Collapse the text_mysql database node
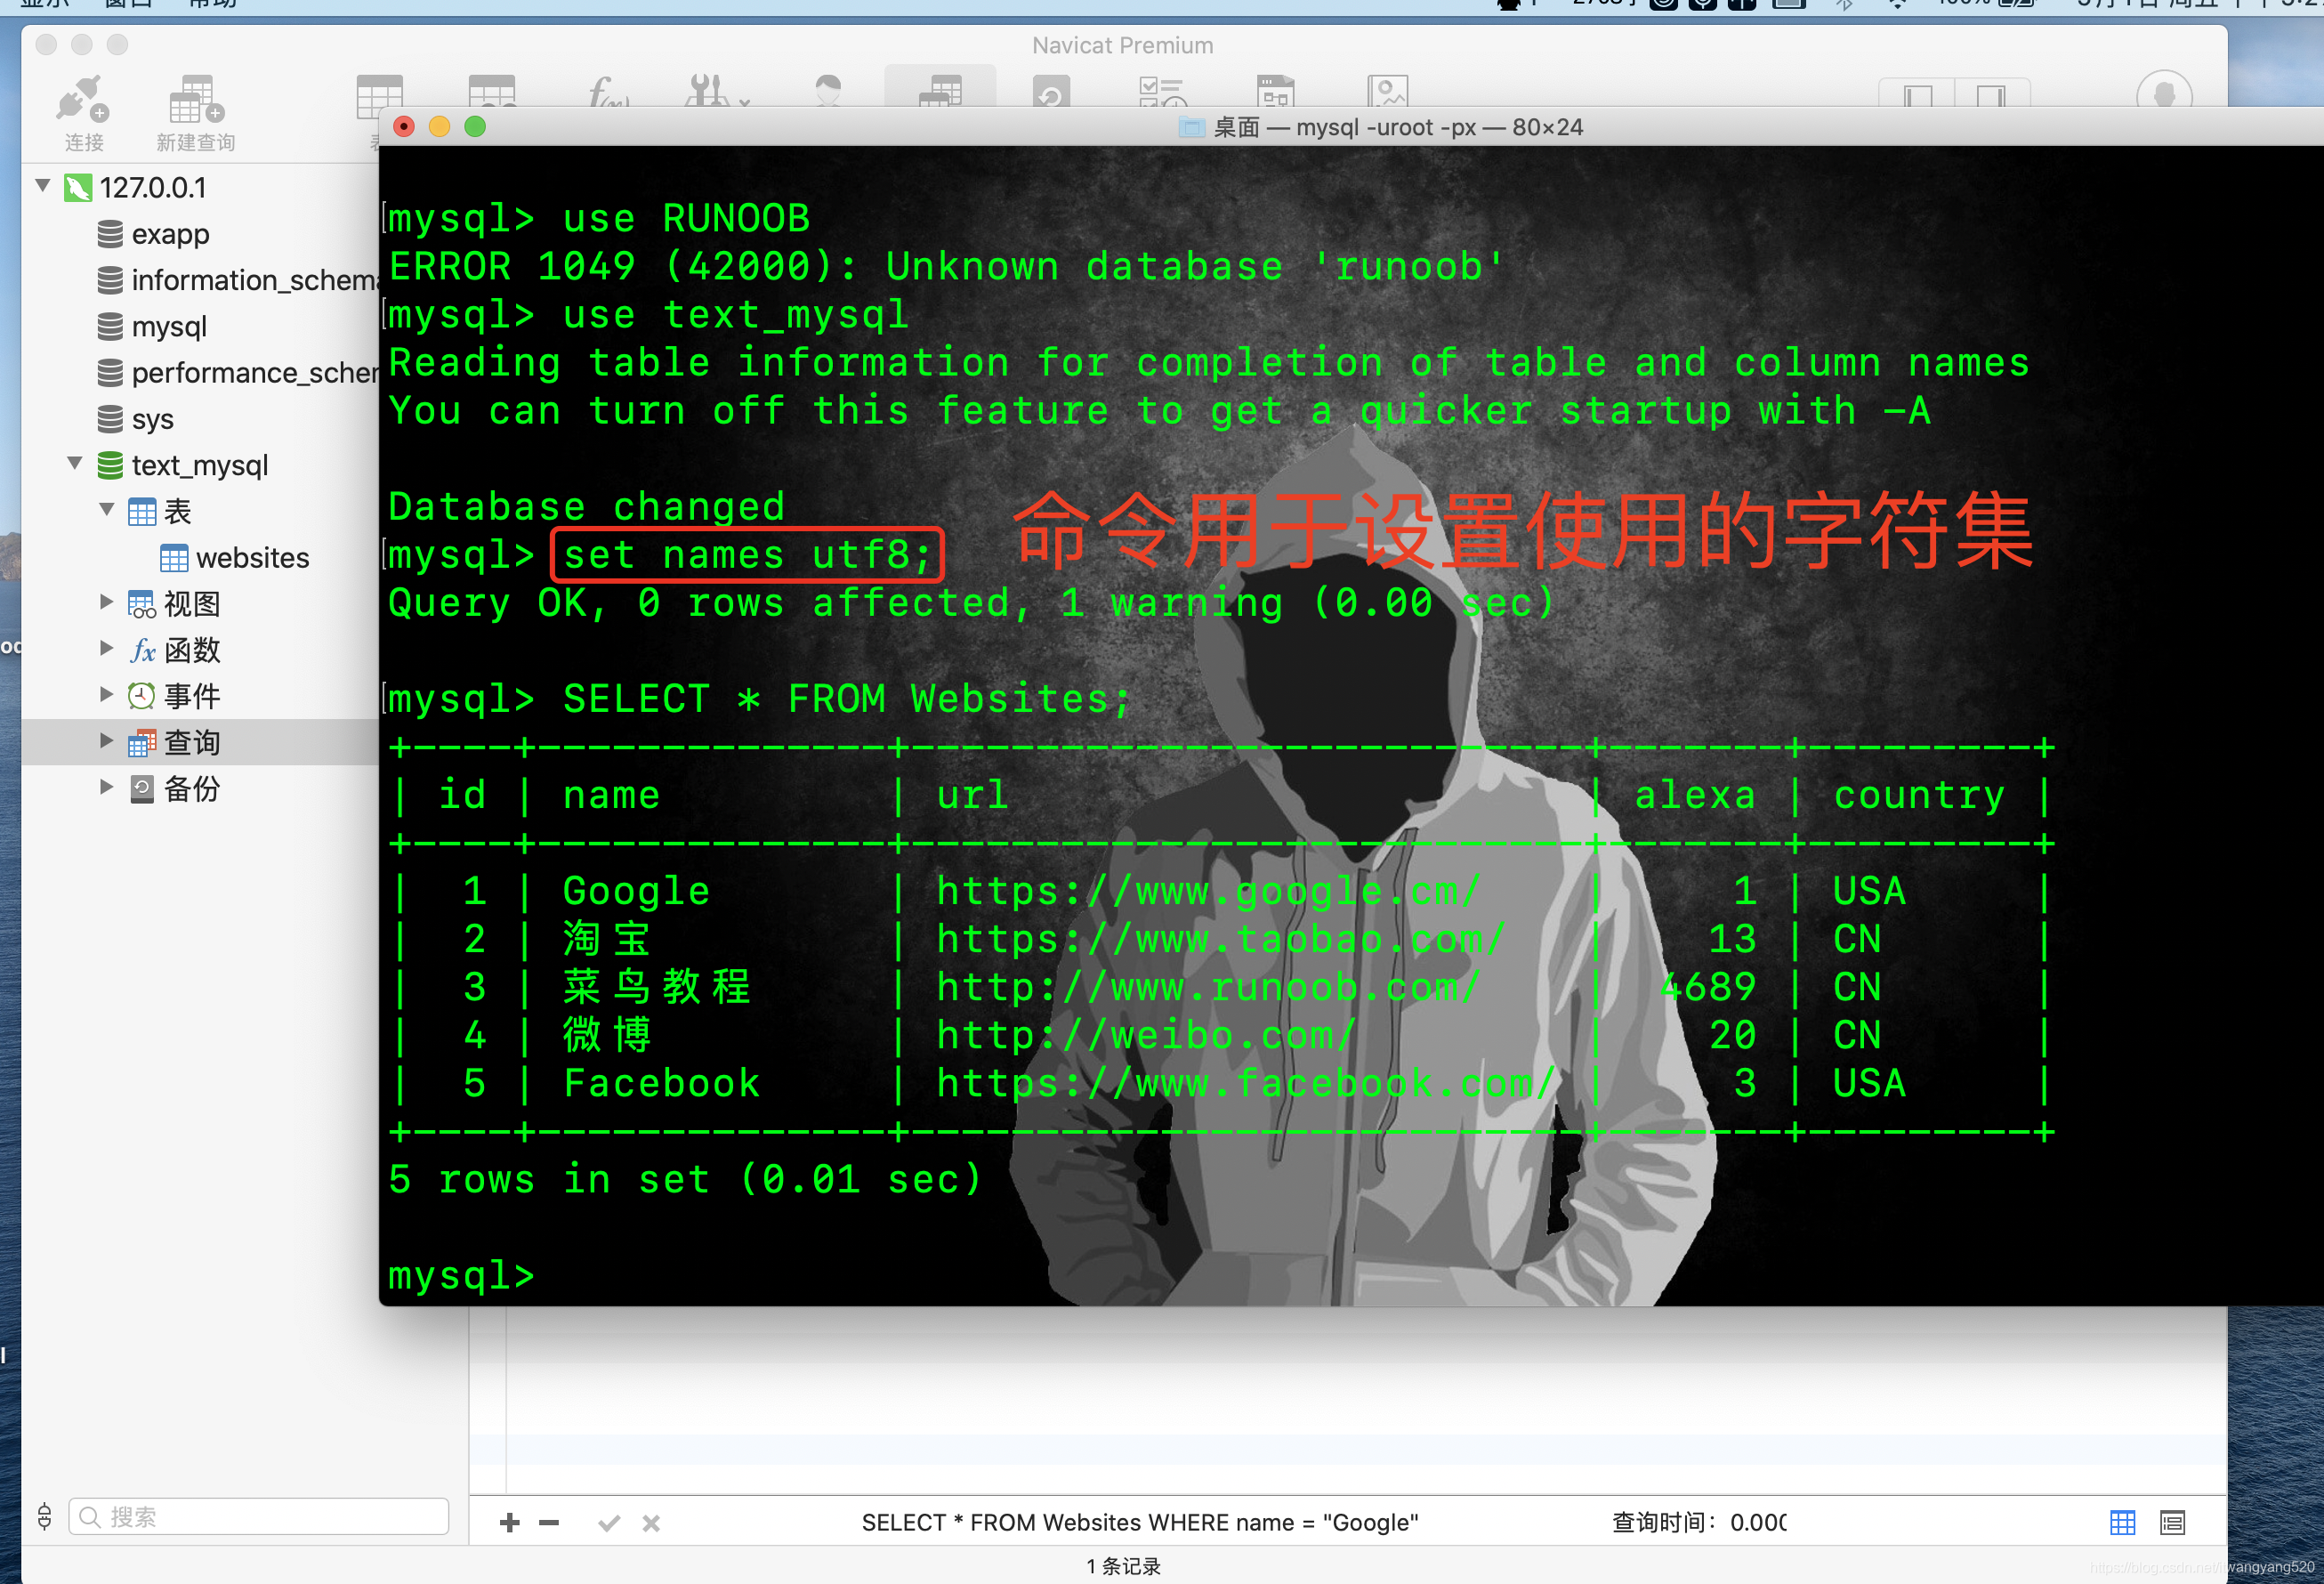 point(75,464)
